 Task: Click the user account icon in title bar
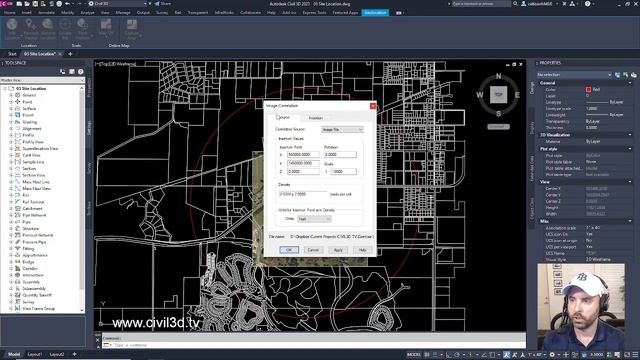tap(524, 4)
